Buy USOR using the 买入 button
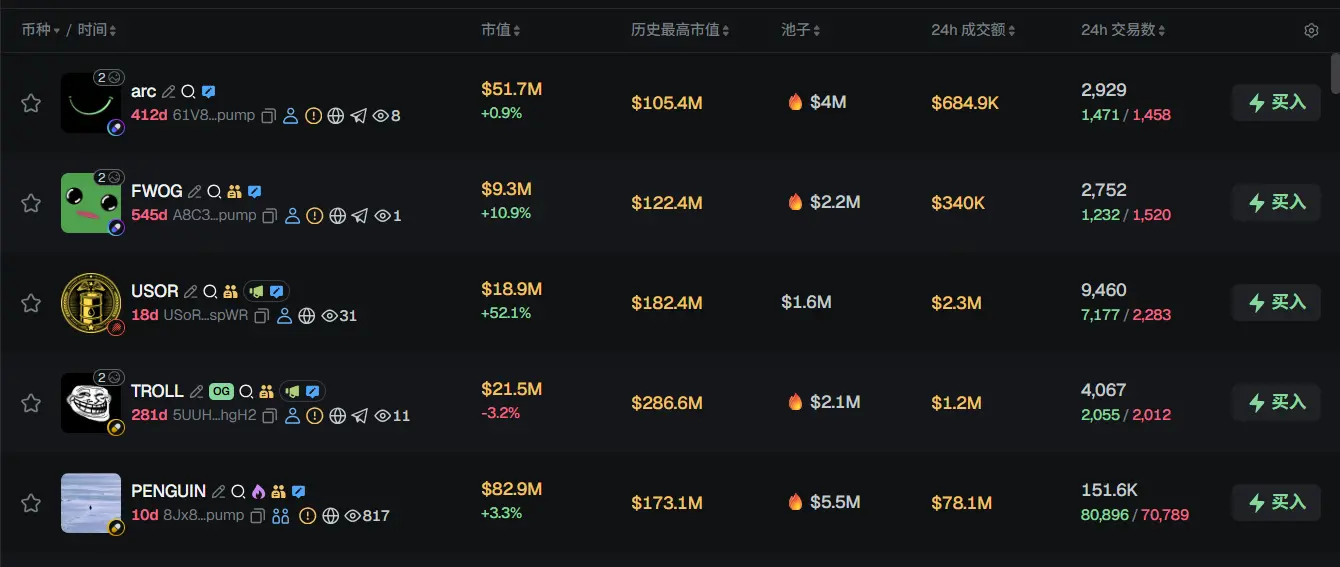The image size is (1340, 567). coord(1277,302)
